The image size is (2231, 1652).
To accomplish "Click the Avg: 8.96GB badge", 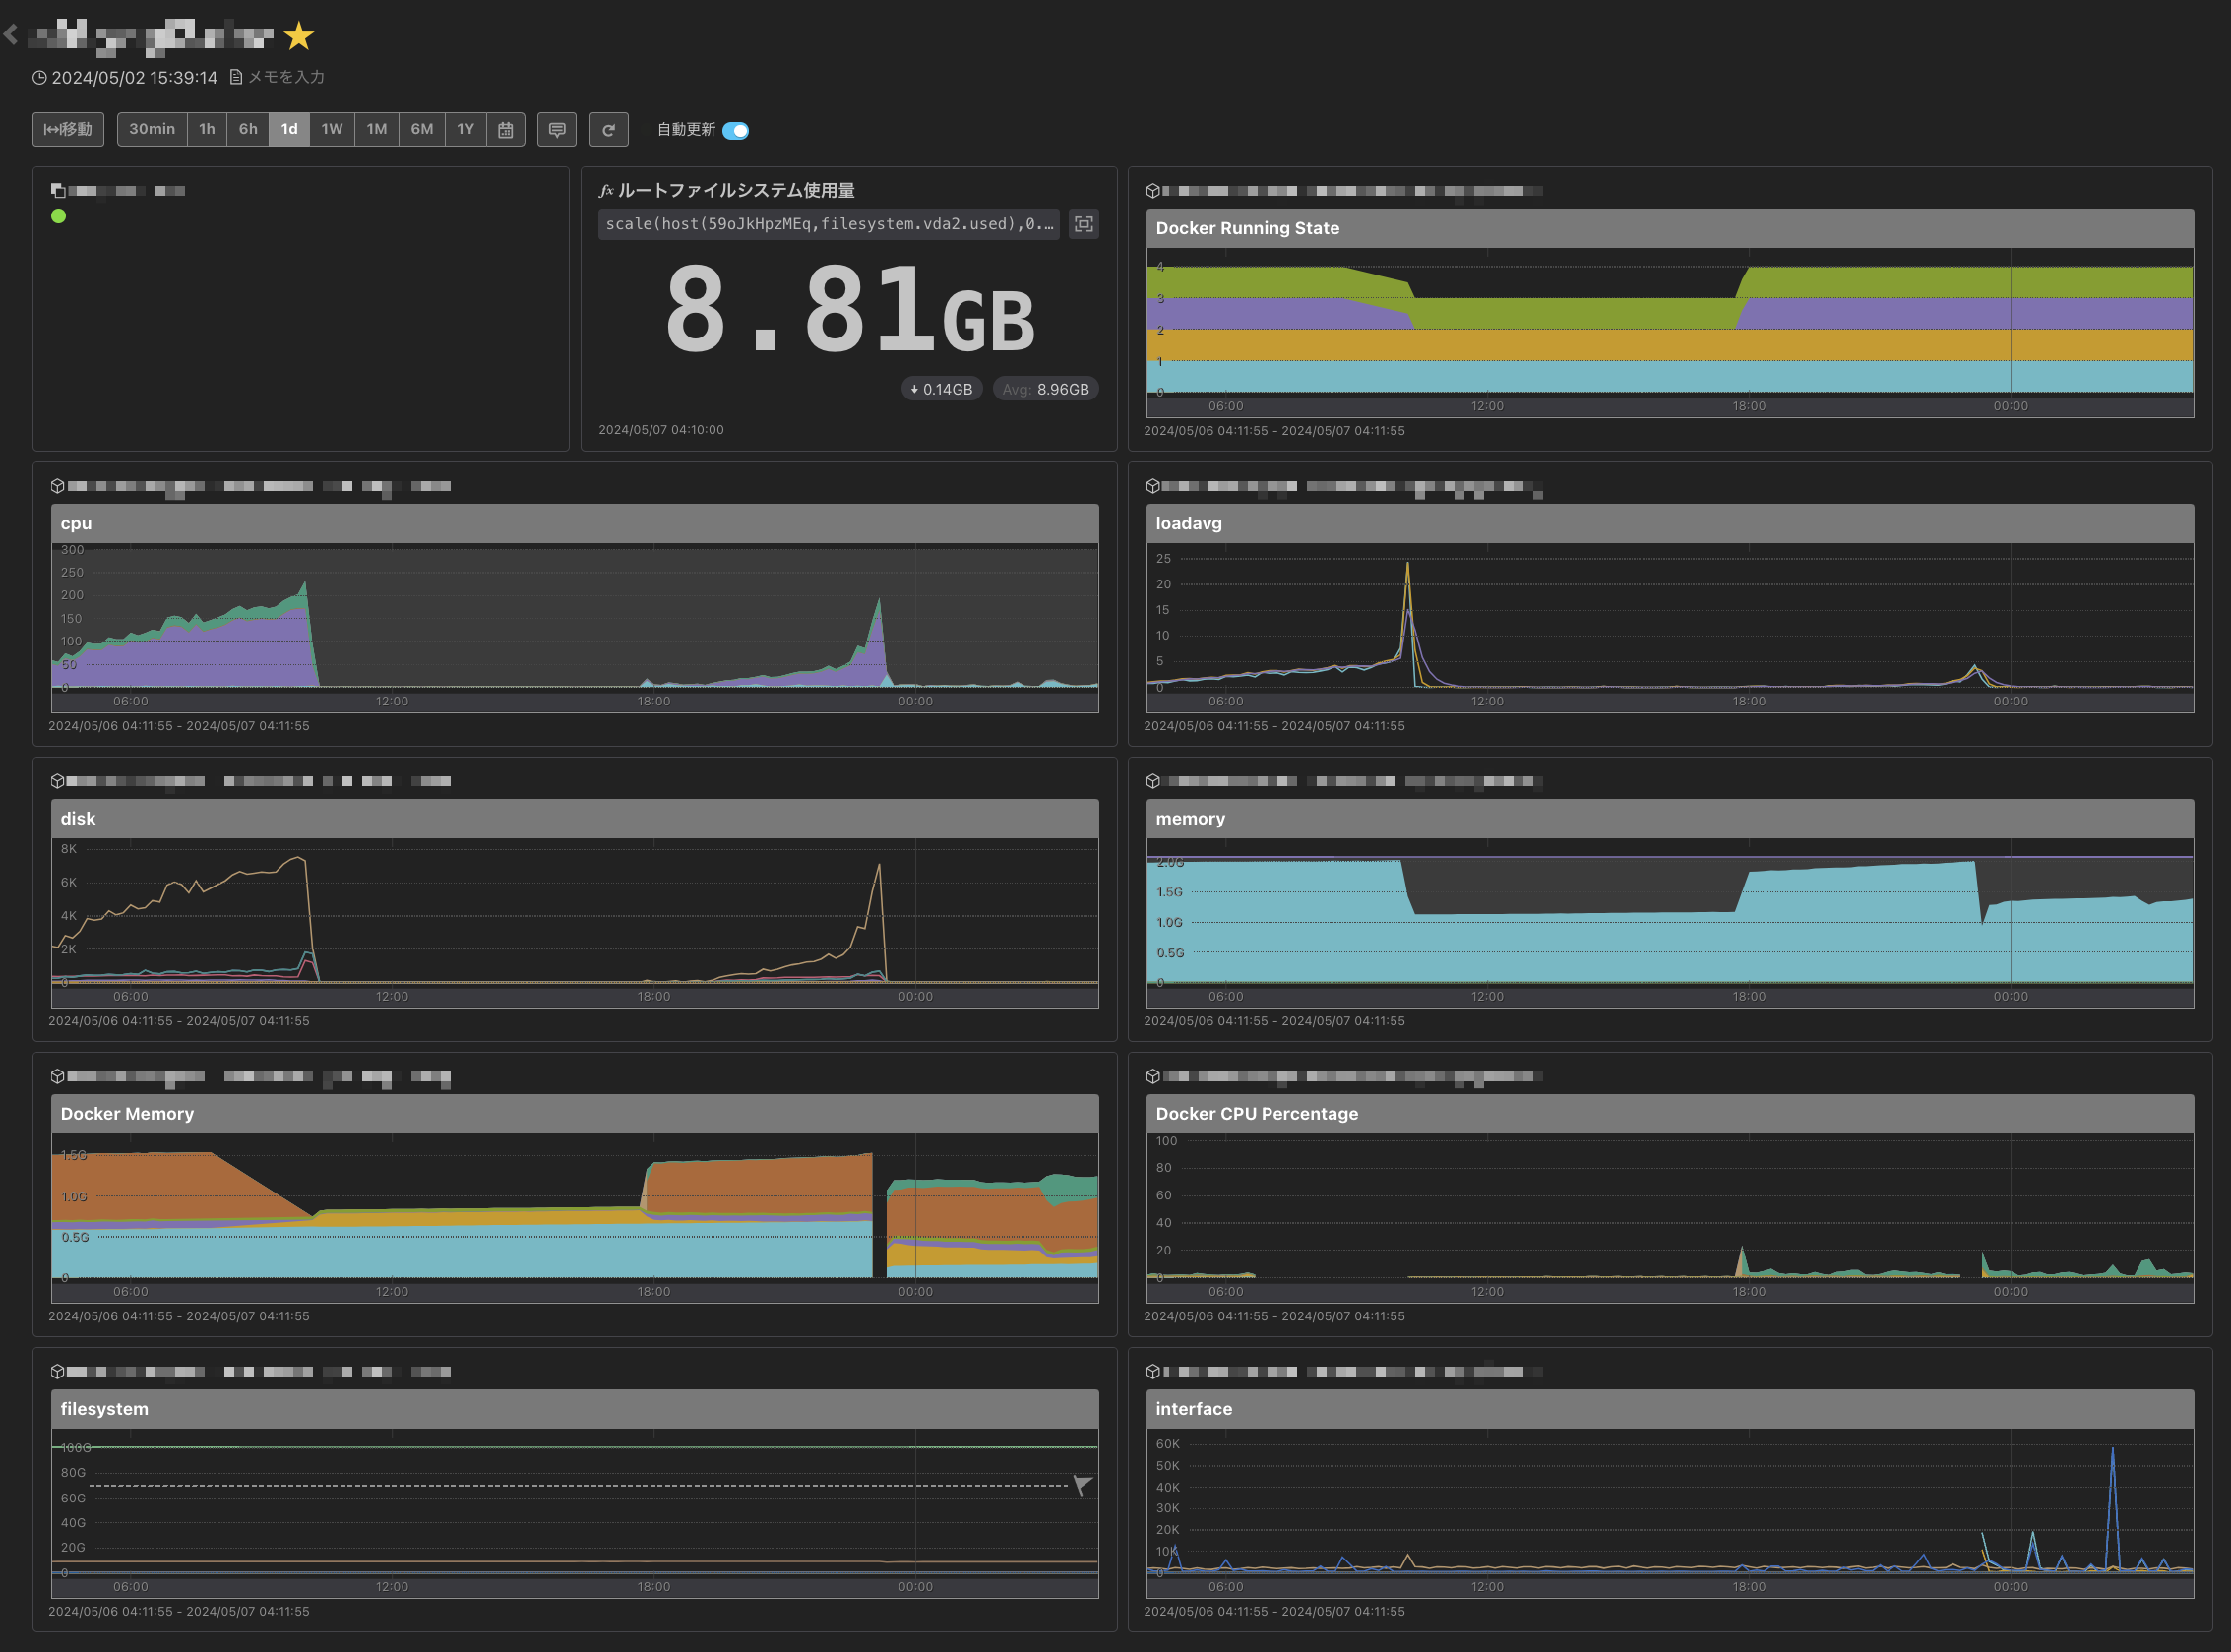I will (1045, 389).
